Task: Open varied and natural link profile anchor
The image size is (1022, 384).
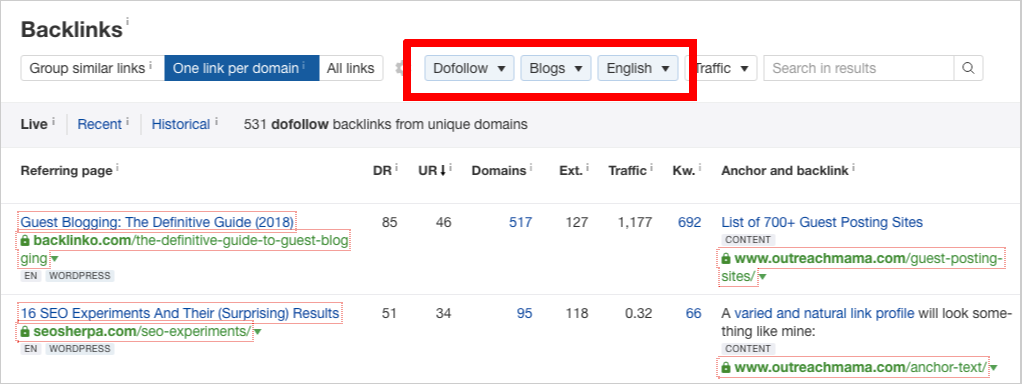Action: tap(824, 314)
